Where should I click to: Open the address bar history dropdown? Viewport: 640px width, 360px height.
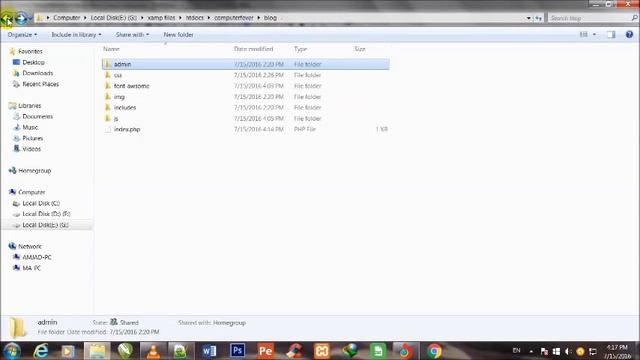tap(529, 18)
